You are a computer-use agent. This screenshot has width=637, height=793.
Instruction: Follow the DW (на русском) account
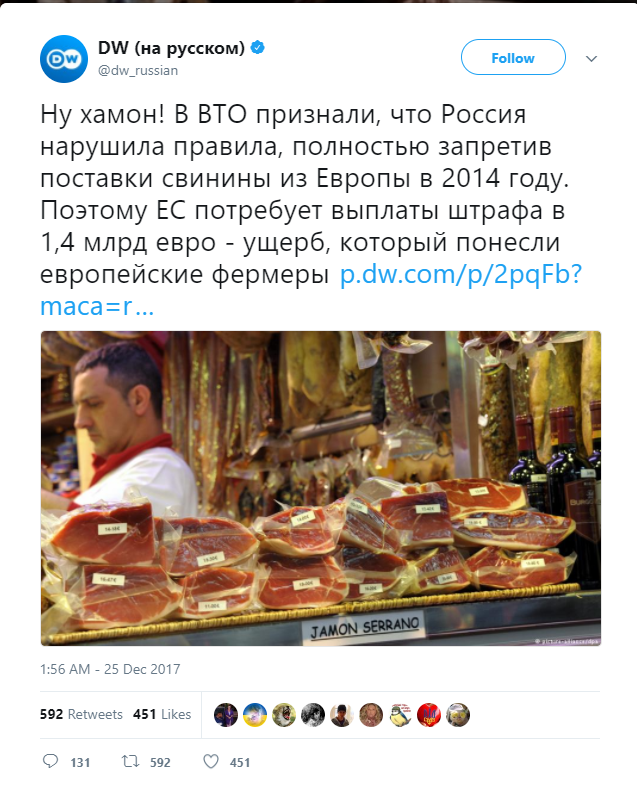pyautogui.click(x=513, y=57)
